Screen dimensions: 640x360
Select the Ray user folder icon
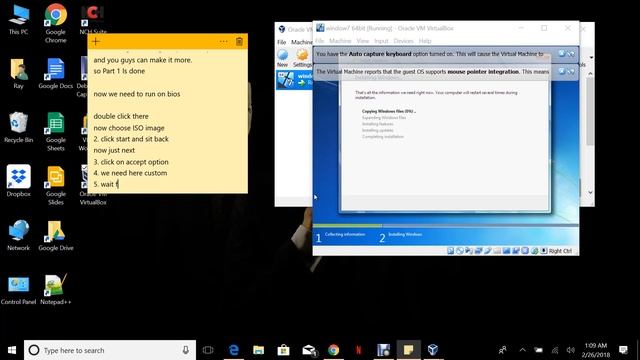click(18, 73)
